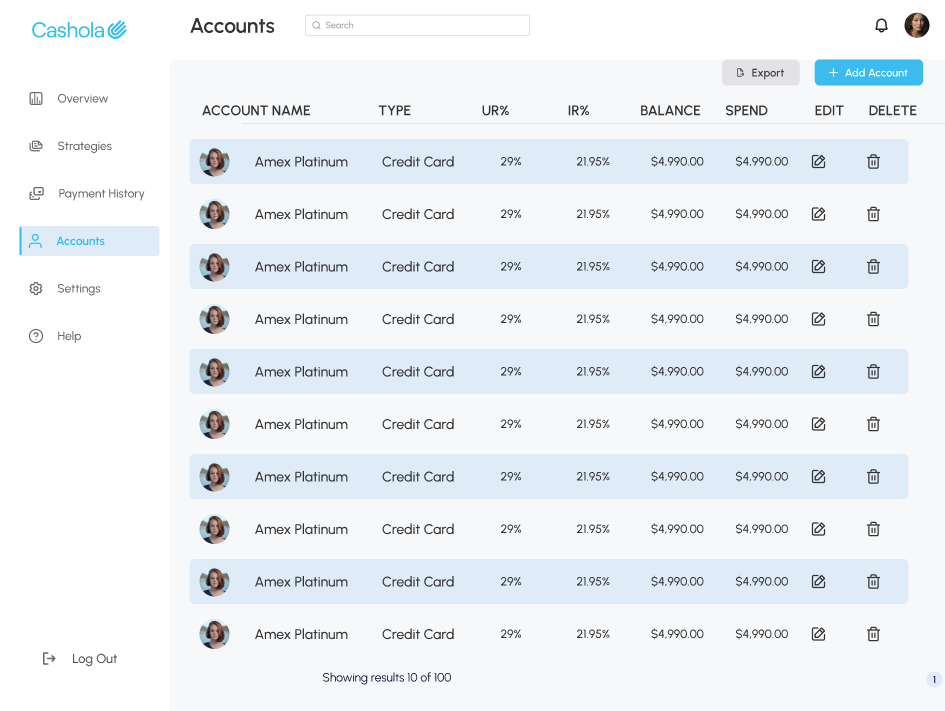Sort by SPEND column header

(x=746, y=110)
